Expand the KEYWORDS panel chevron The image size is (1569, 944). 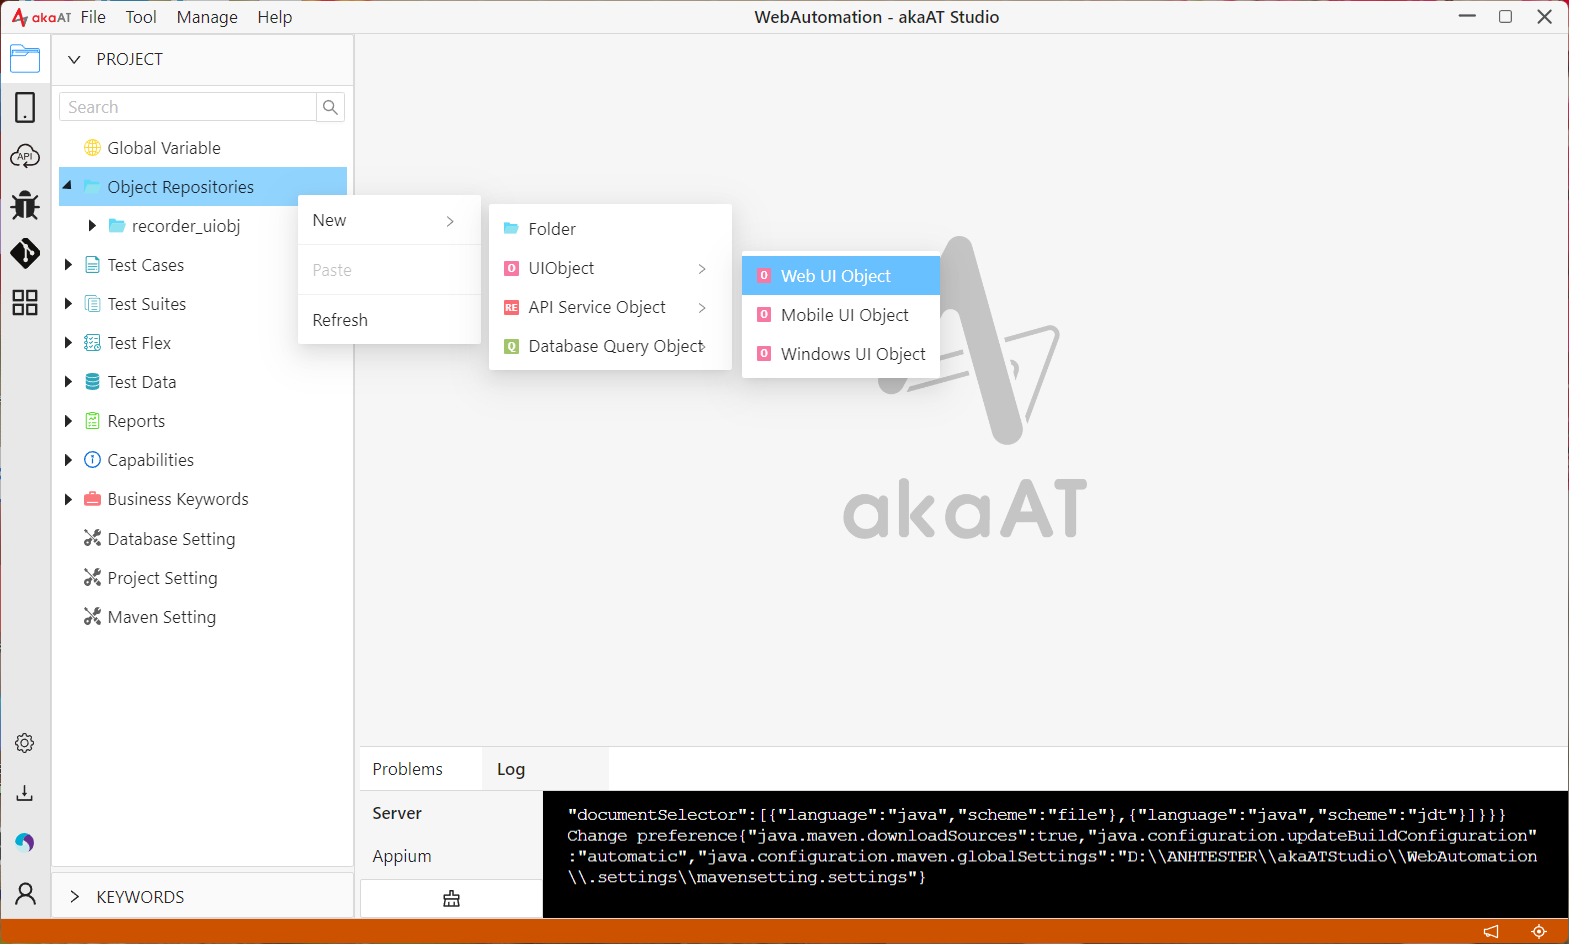(74, 897)
